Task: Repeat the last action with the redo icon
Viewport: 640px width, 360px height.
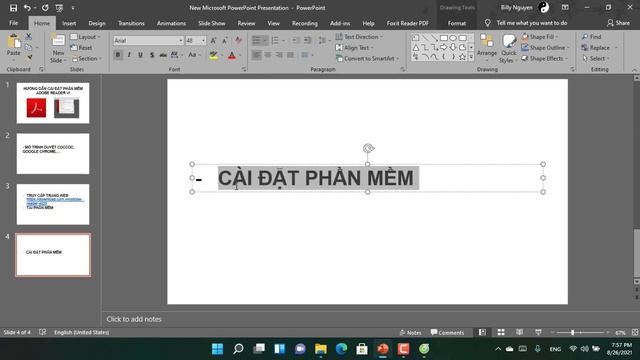Action: point(45,8)
